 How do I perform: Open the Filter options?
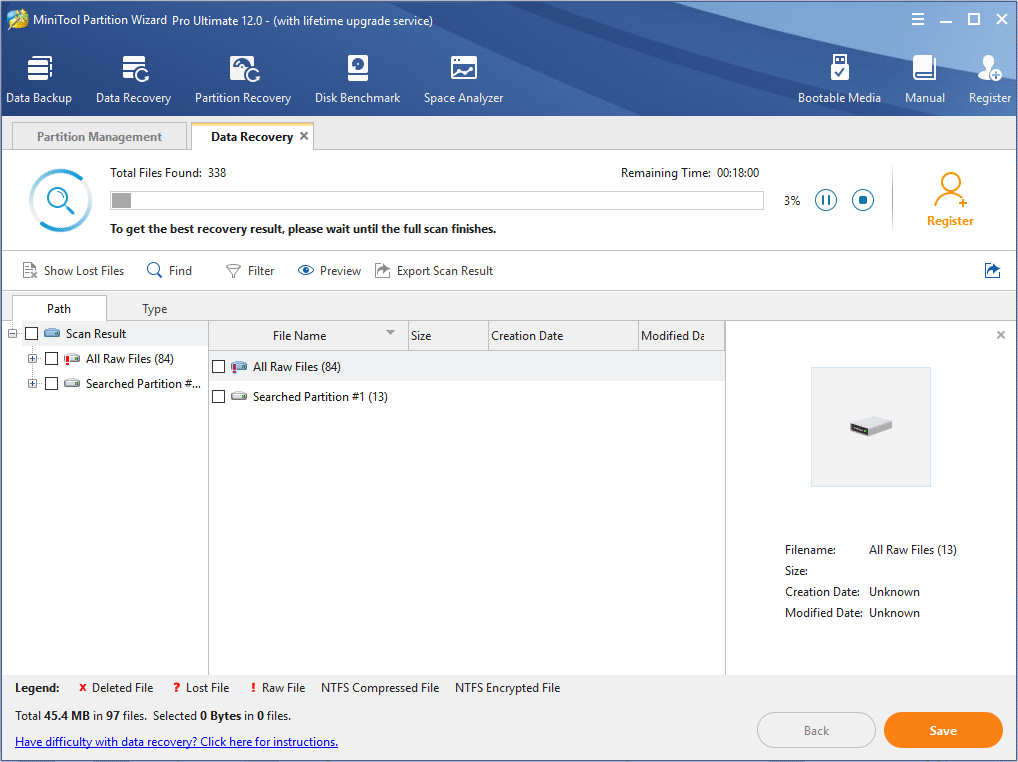click(x=250, y=271)
